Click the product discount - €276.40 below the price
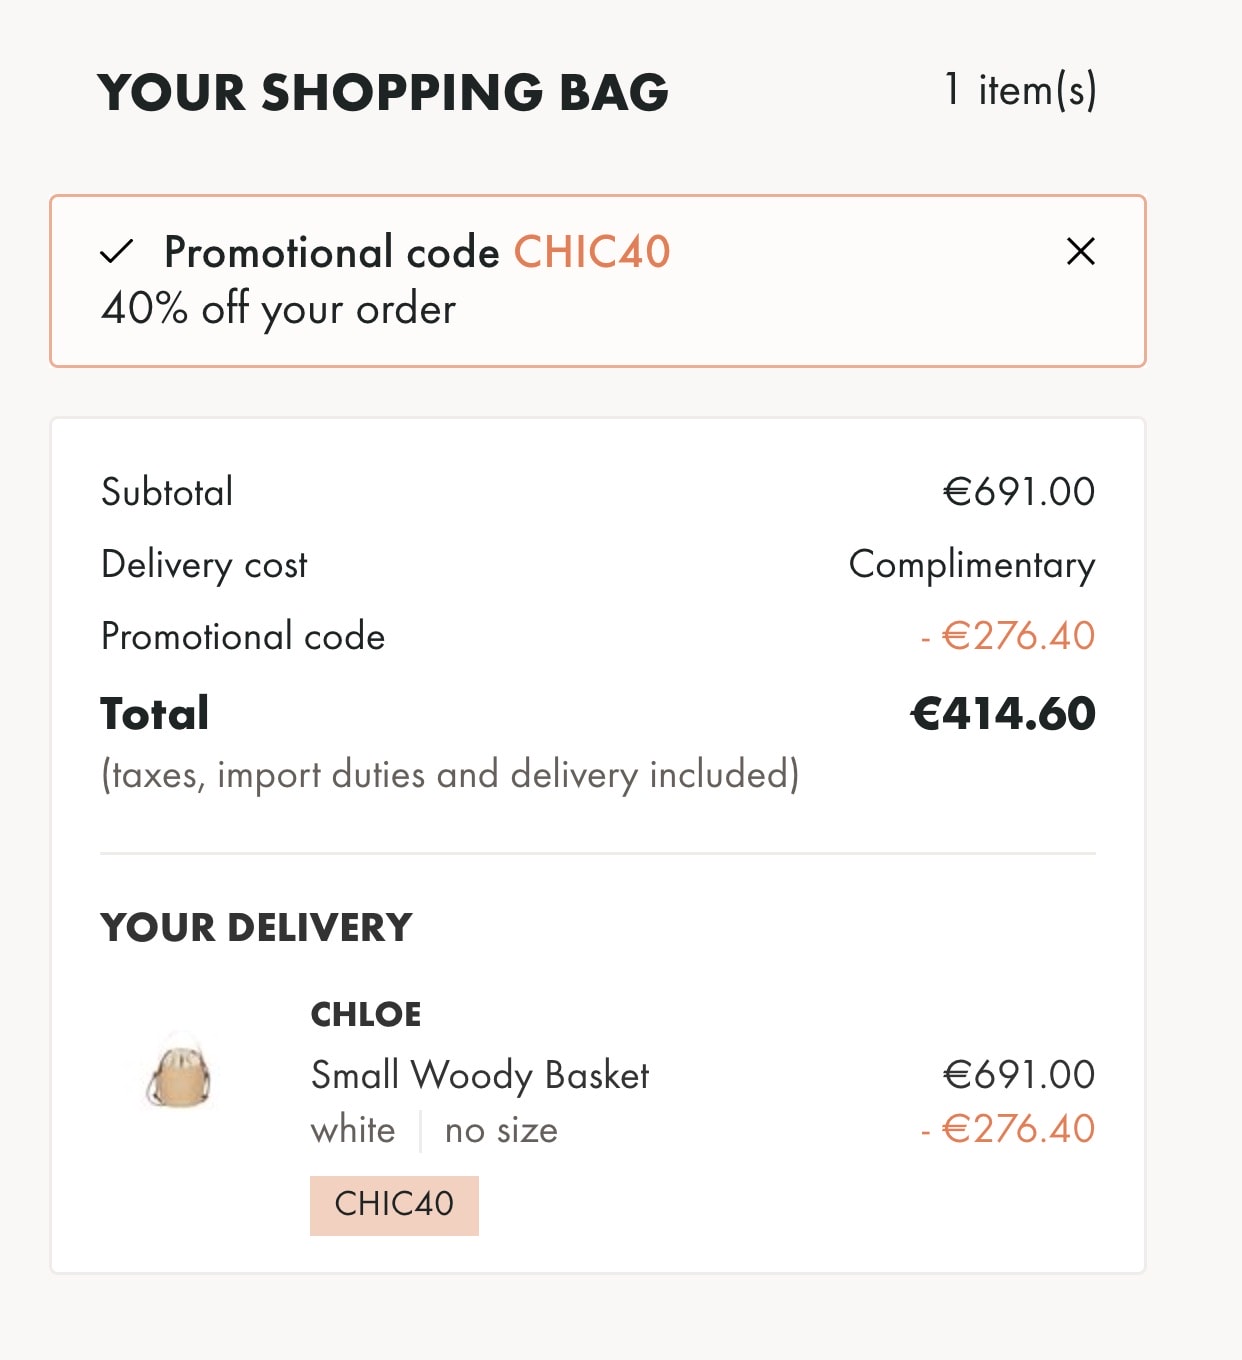Screen dimensions: 1242x1360 (1008, 1129)
